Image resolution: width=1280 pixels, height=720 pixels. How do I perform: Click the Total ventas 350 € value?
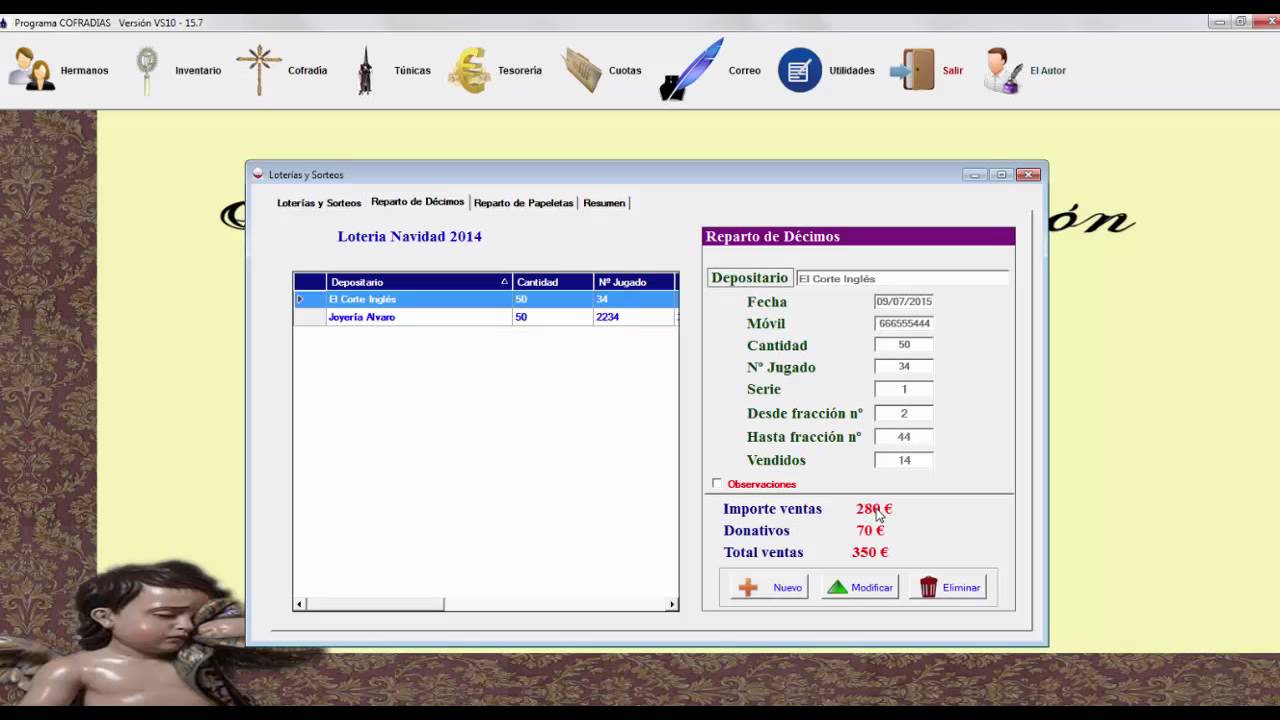tap(870, 552)
